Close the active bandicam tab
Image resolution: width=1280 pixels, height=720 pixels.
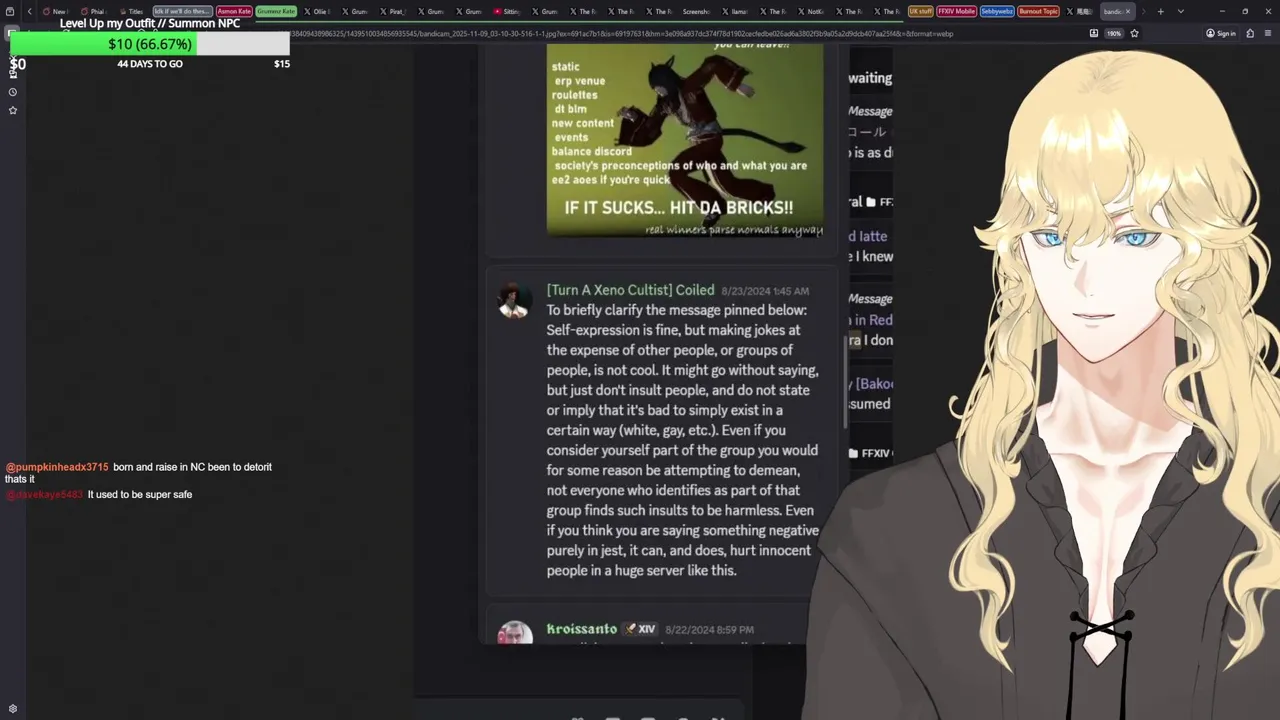[x=1128, y=11]
